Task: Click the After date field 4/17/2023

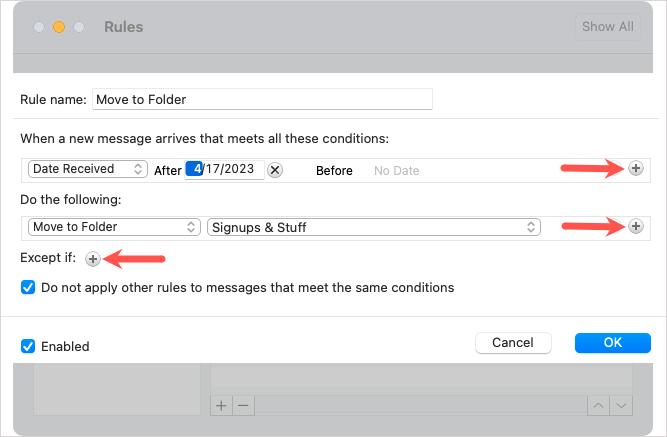Action: [x=225, y=169]
